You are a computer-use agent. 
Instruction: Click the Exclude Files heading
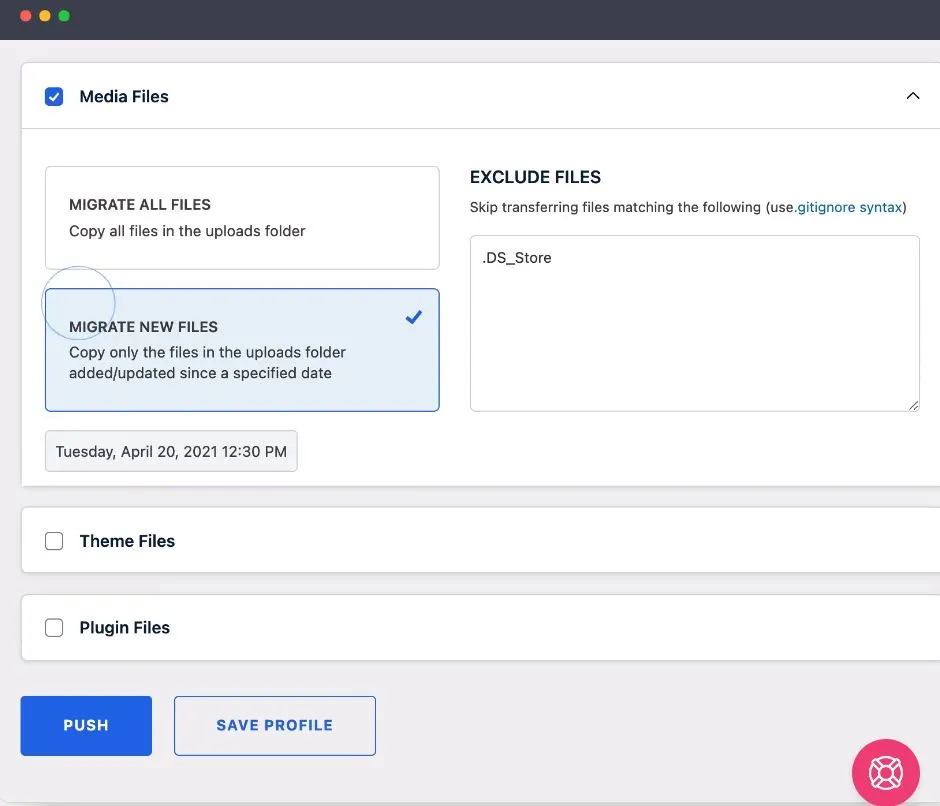coord(535,177)
